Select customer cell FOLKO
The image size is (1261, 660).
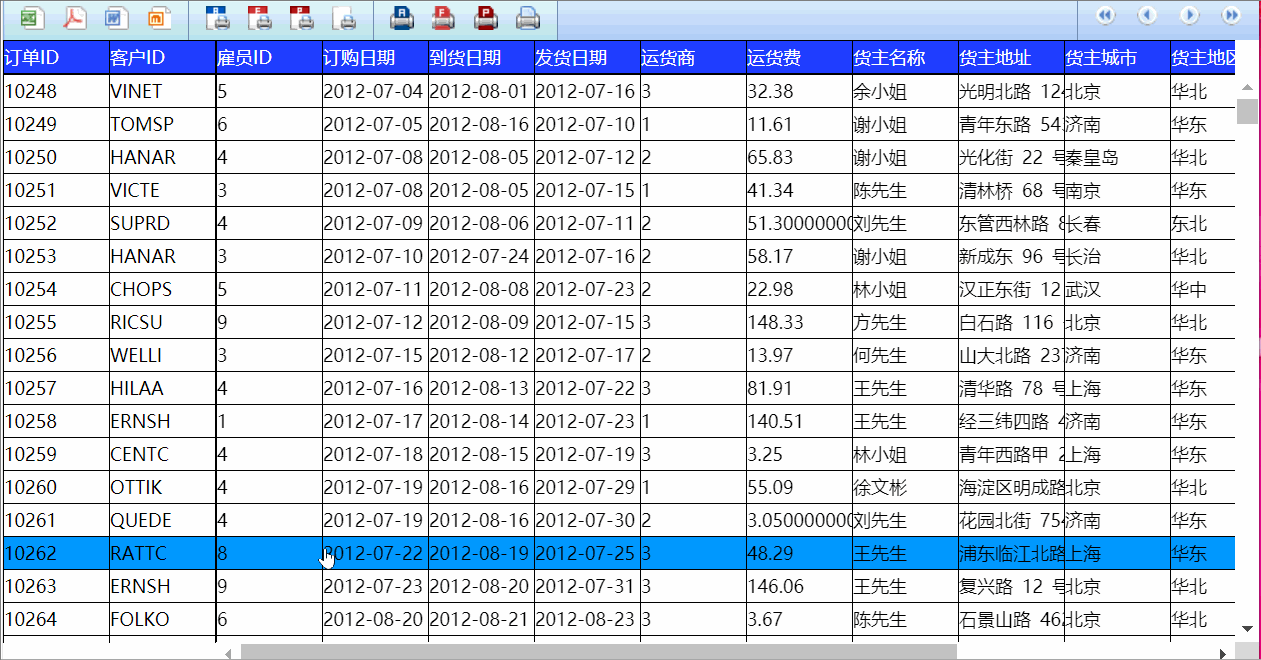point(162,619)
